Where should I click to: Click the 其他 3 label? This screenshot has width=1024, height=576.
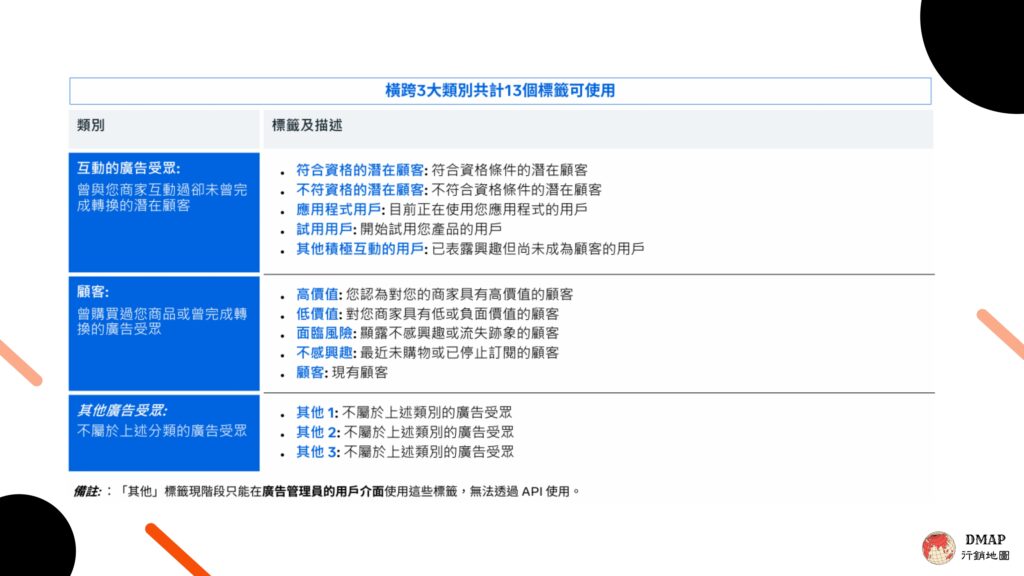coord(316,452)
